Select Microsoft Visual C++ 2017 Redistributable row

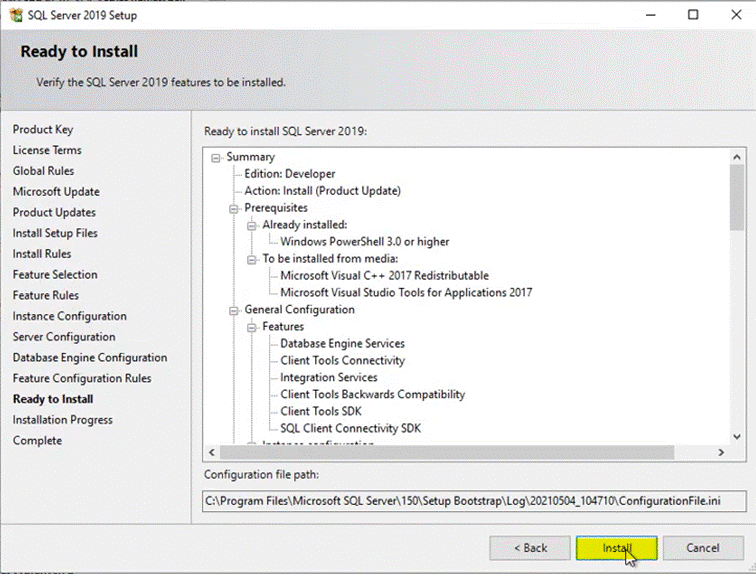pyautogui.click(x=385, y=276)
